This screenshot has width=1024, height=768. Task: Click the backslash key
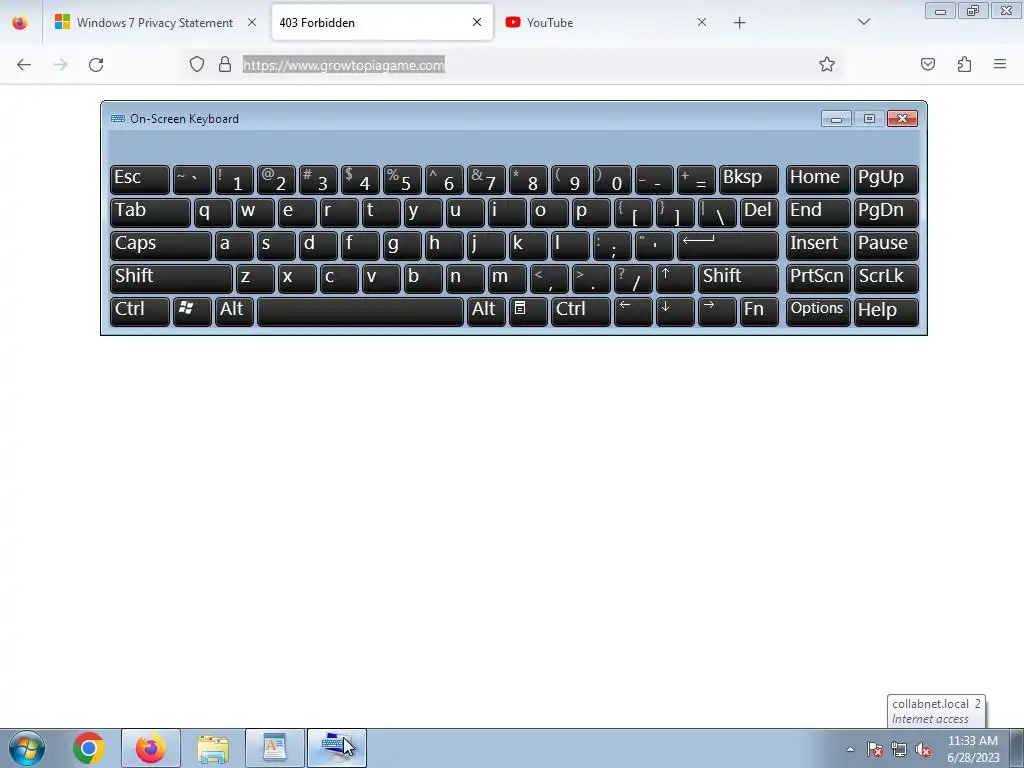[x=717, y=212]
